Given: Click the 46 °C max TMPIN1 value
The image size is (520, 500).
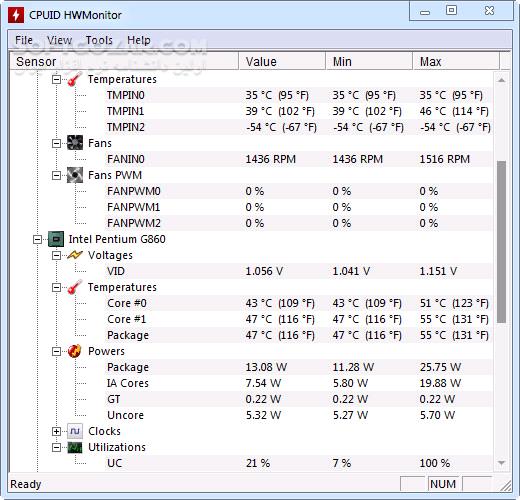Looking at the screenshot, I should click(x=454, y=111).
